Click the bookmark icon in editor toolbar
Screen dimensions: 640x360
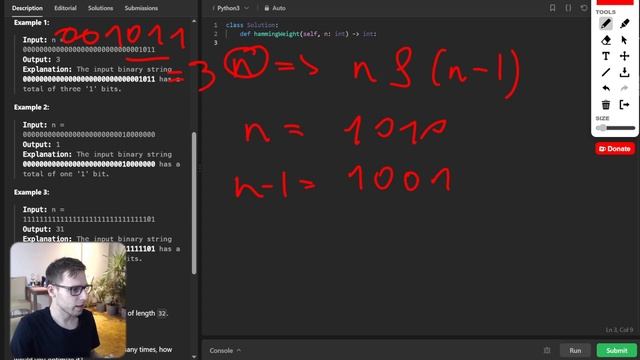pos(552,8)
